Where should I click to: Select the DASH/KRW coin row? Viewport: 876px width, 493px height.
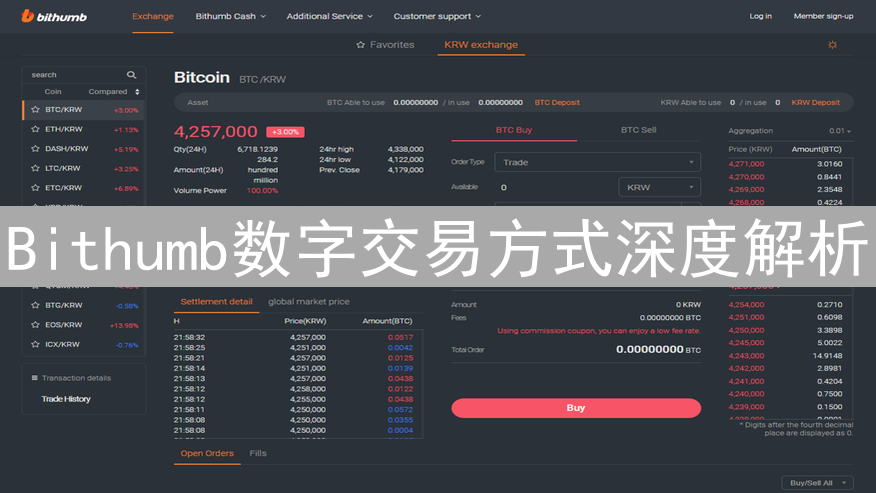click(84, 149)
